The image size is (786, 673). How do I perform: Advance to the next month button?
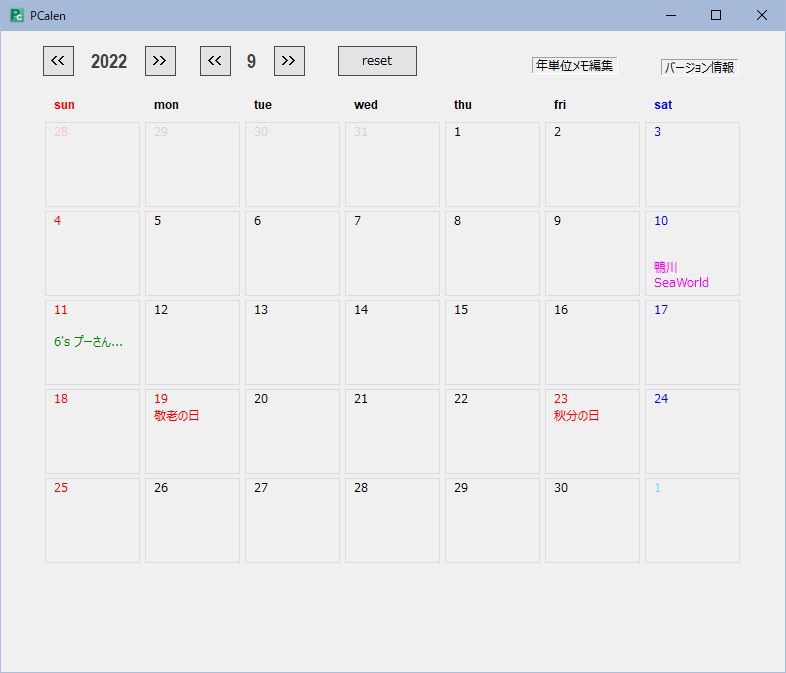[x=289, y=61]
